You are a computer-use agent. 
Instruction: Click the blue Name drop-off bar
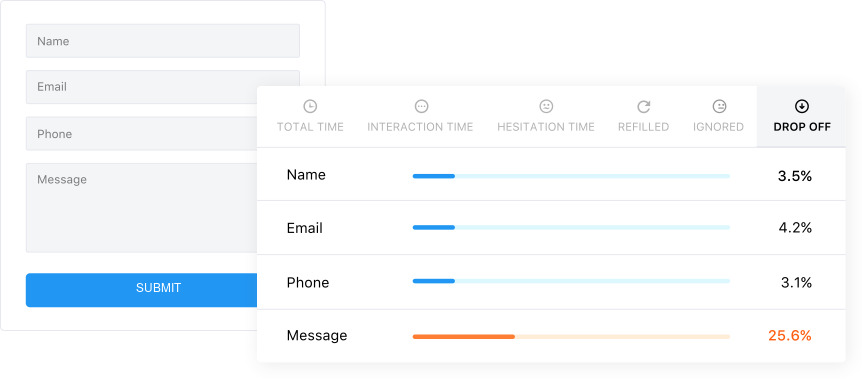click(434, 176)
